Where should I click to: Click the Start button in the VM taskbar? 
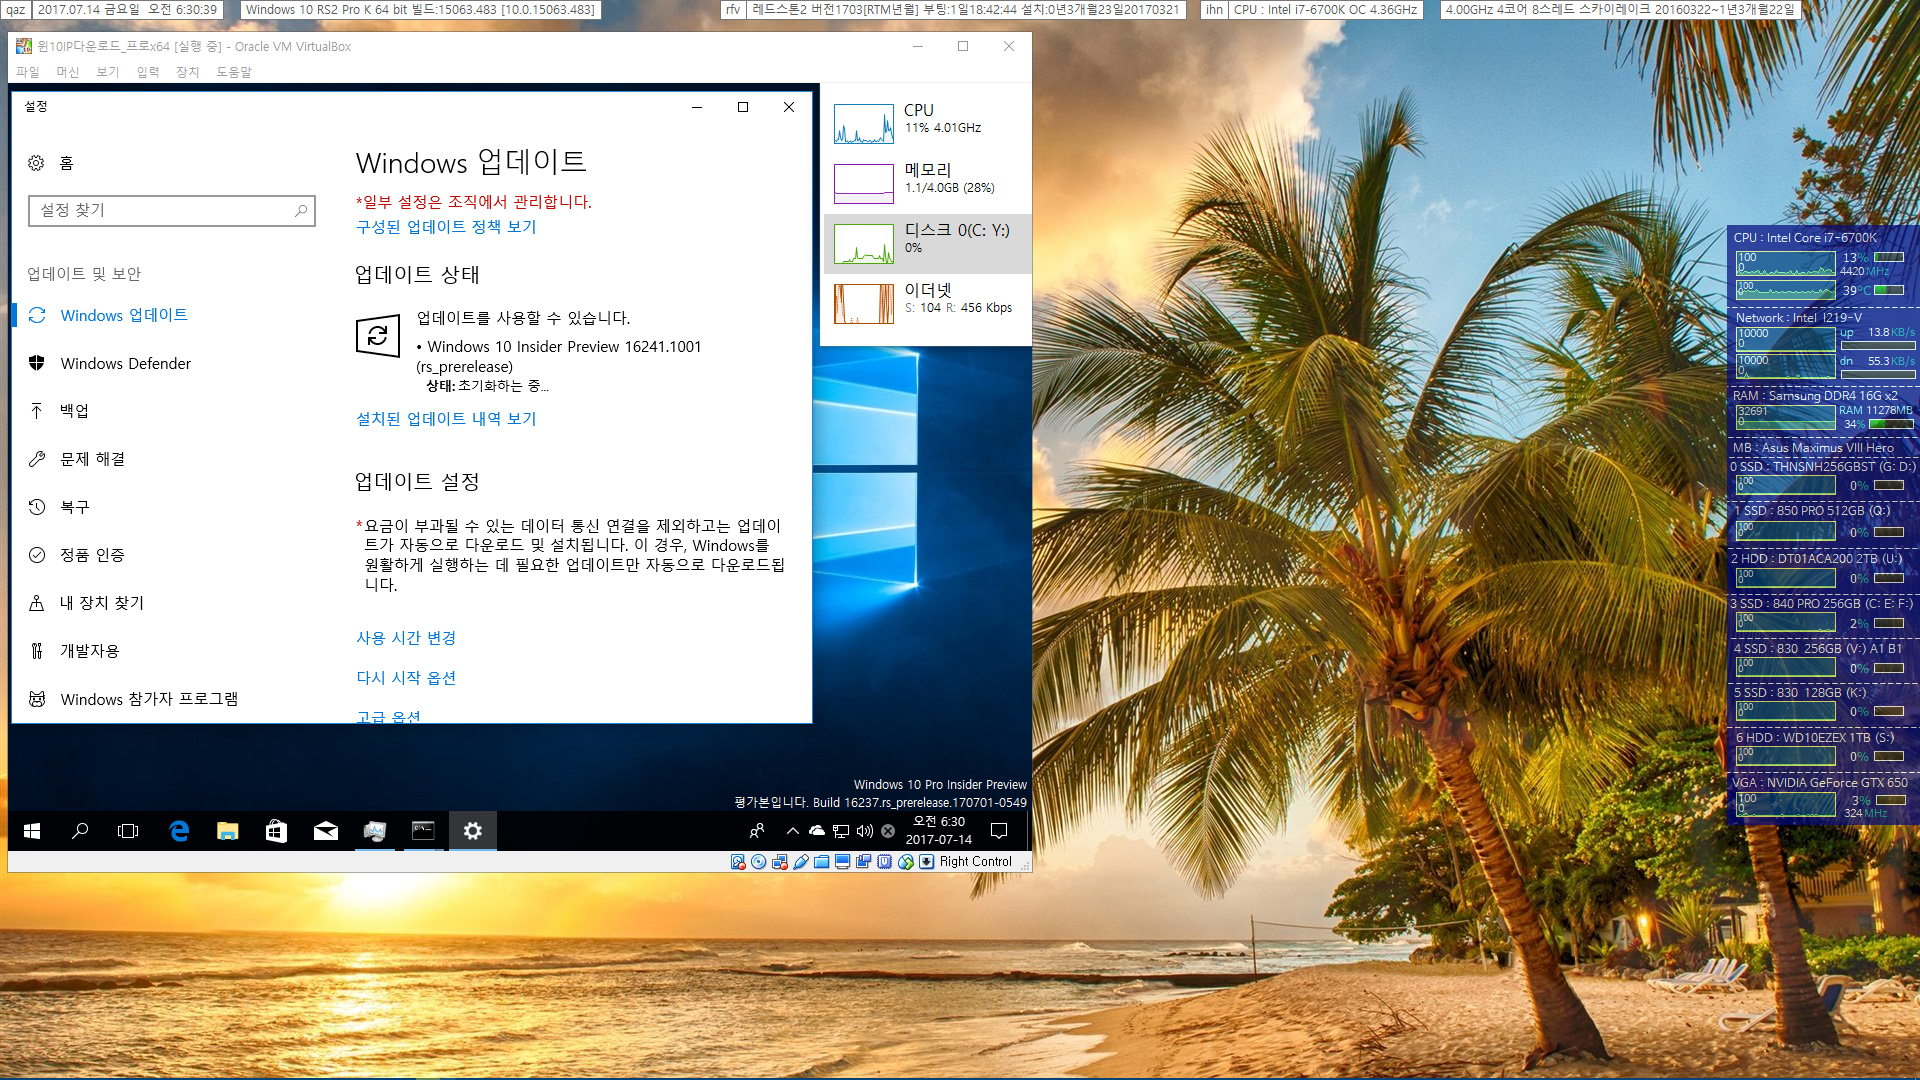[x=32, y=831]
